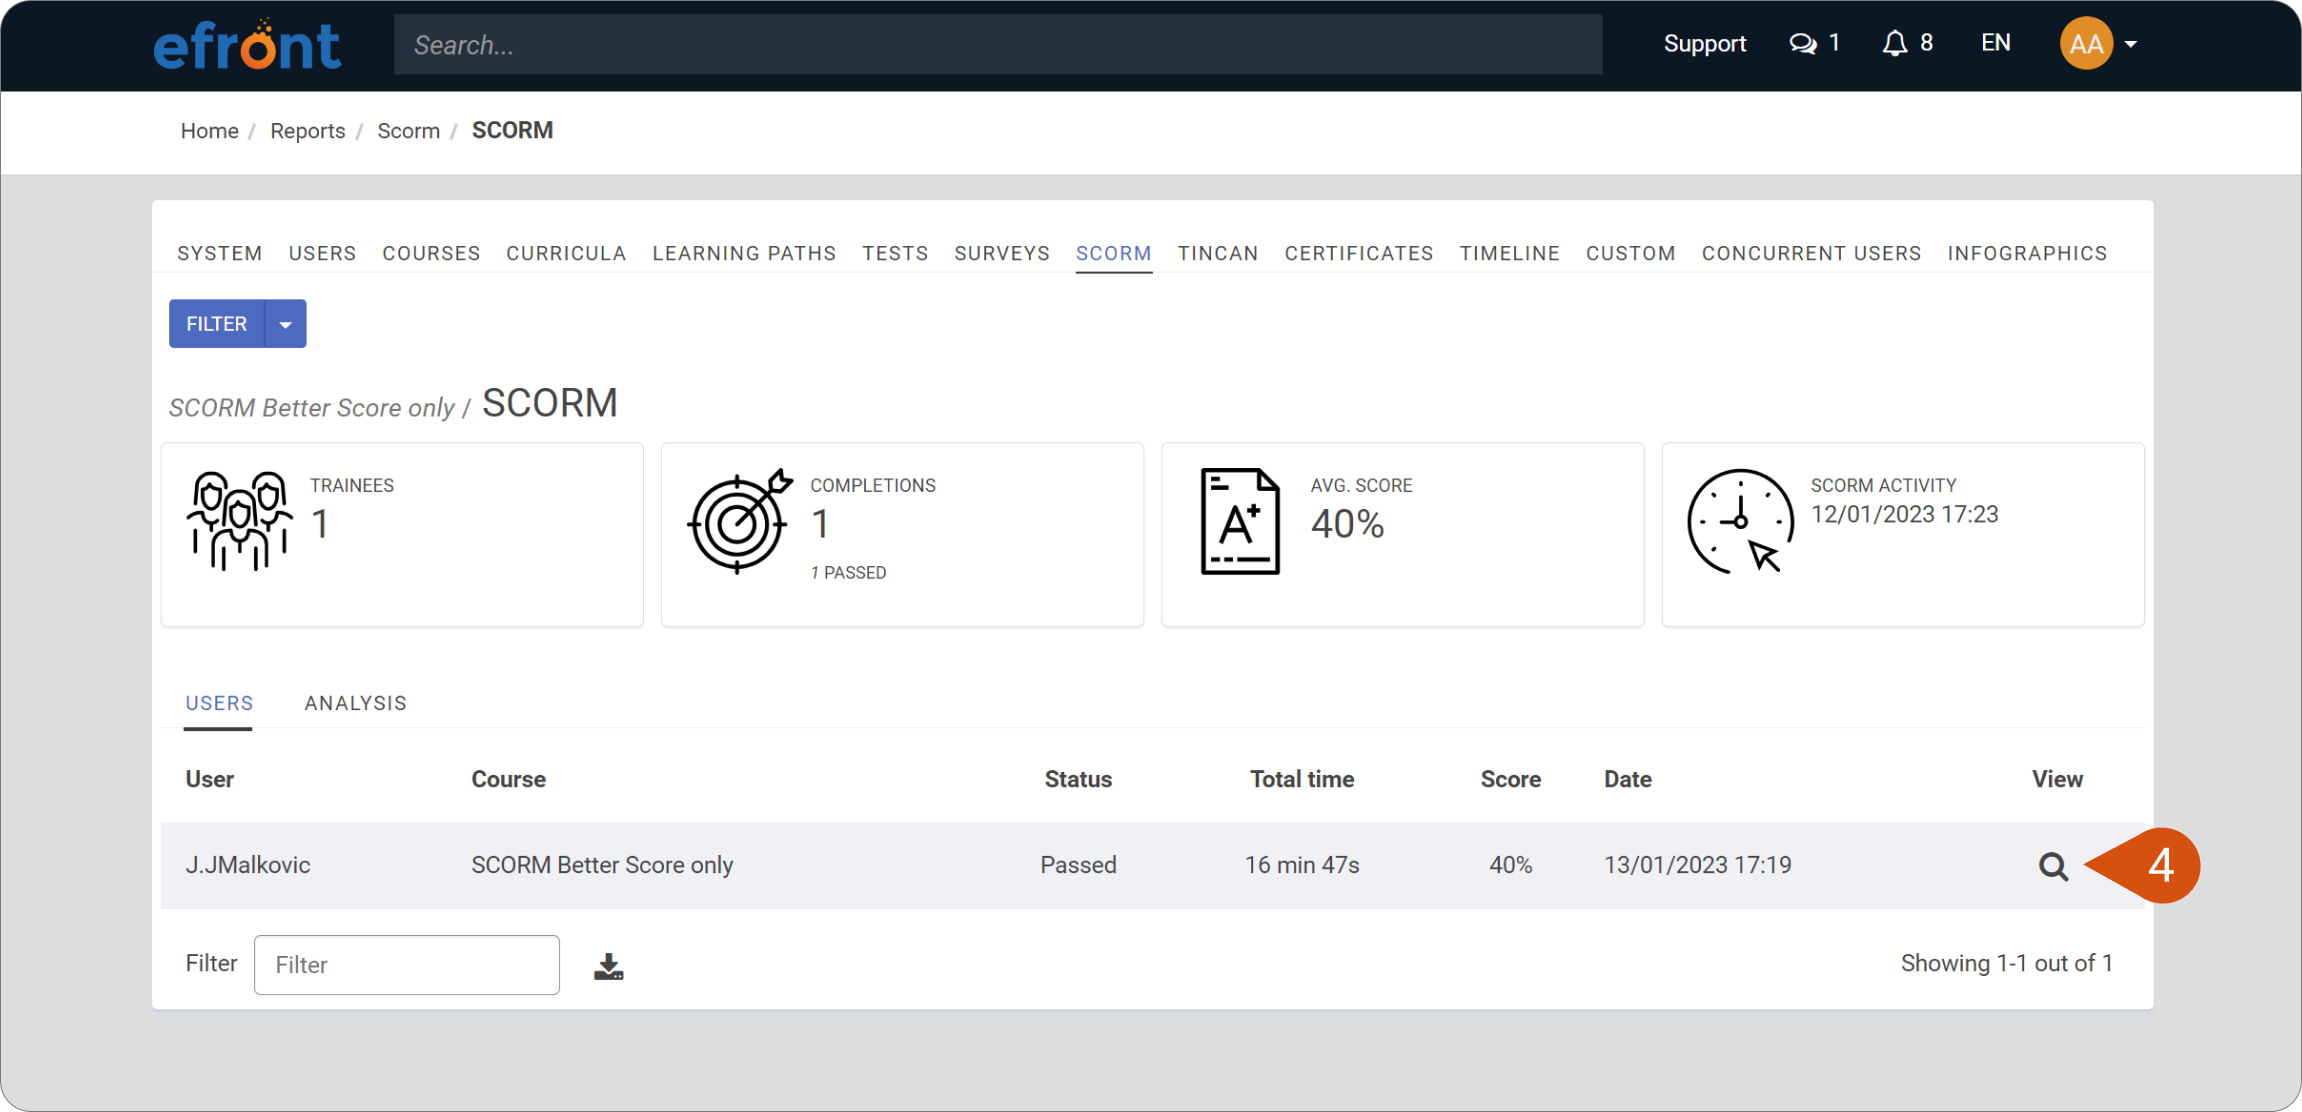Viewport: 2302px width, 1112px height.
Task: Sort by User column header
Action: (209, 779)
